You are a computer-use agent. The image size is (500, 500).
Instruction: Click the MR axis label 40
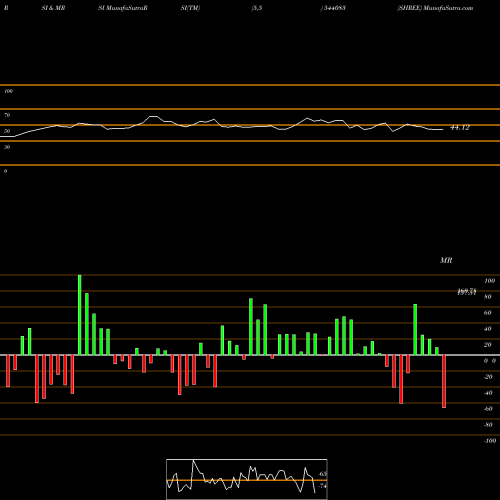click(x=488, y=329)
